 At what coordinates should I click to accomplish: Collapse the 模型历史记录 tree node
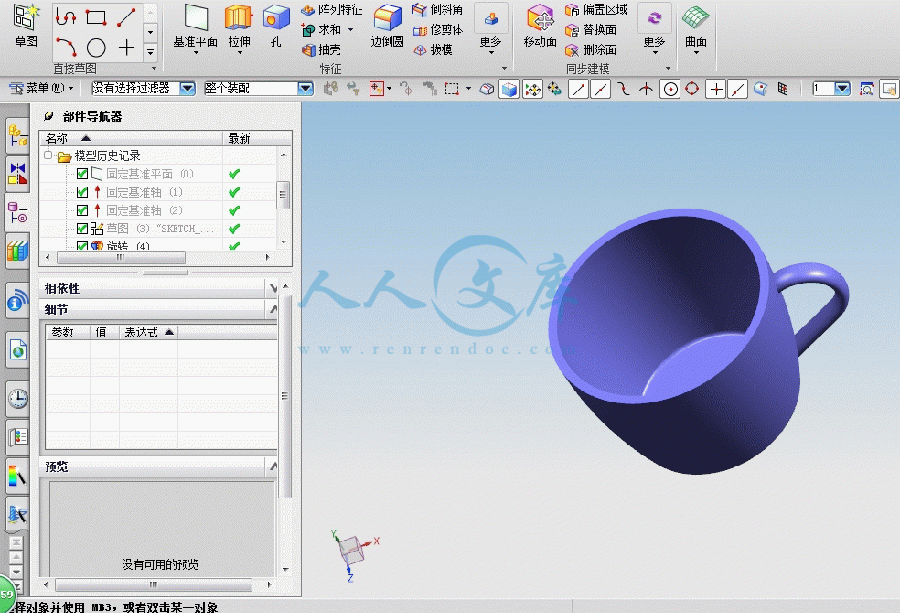tap(48, 155)
